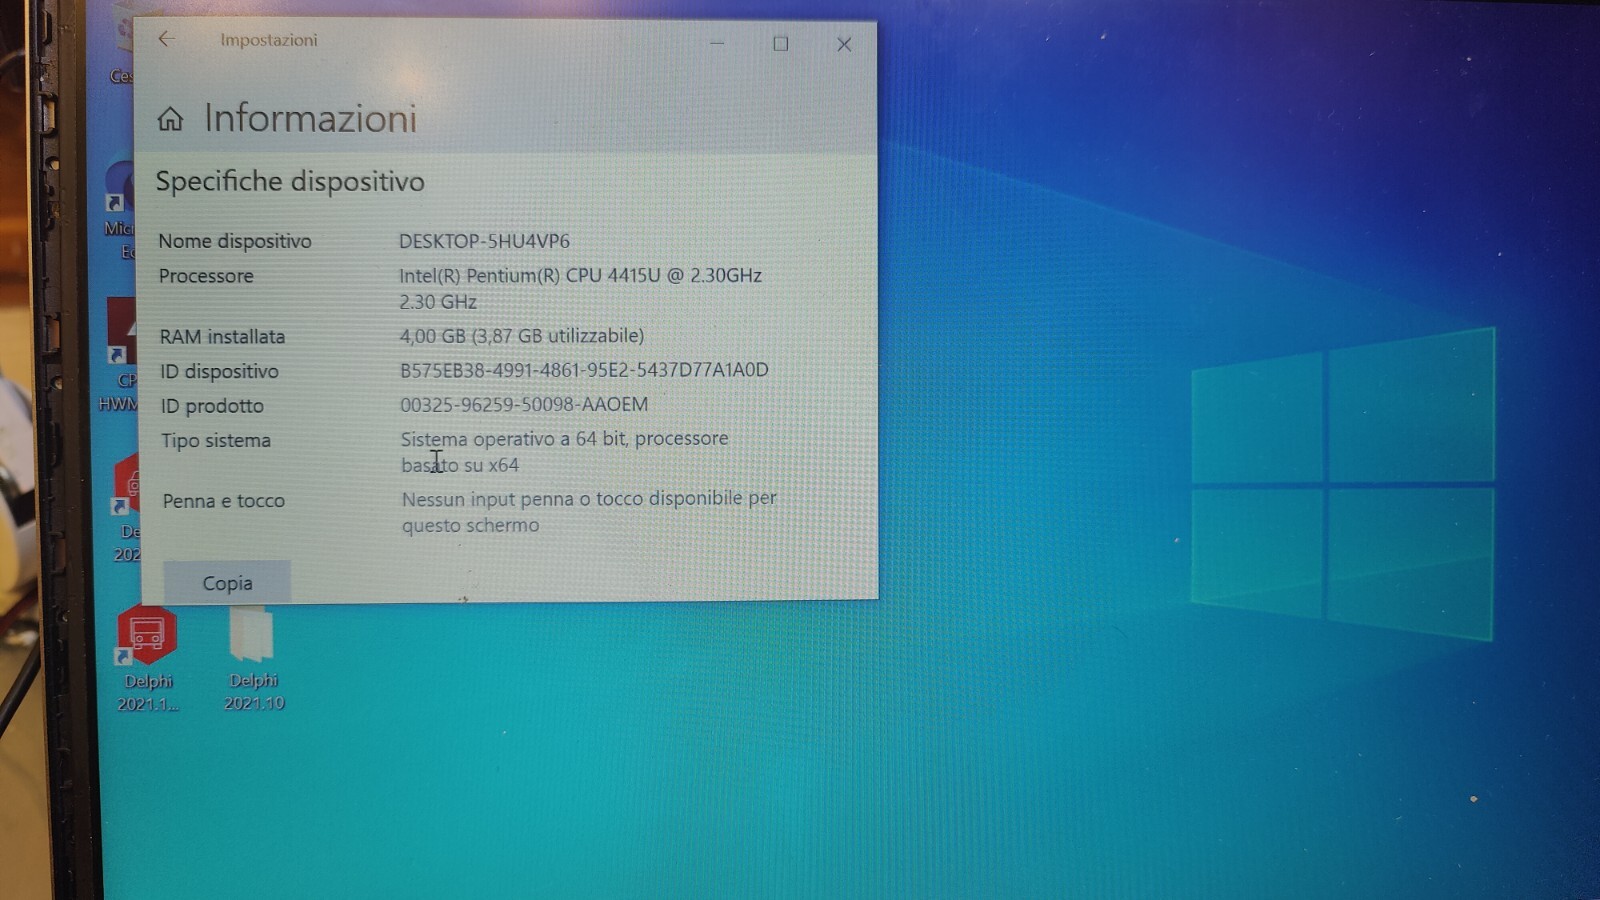This screenshot has height=900, width=1600.
Task: Select the device name DESKTOP-5HU4VP6
Action: coord(484,241)
